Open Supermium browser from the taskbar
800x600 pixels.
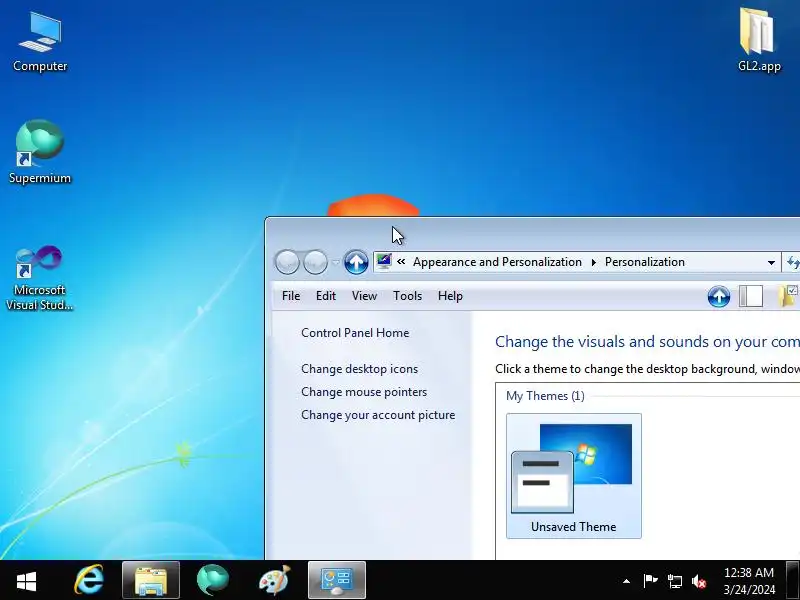[x=213, y=580]
